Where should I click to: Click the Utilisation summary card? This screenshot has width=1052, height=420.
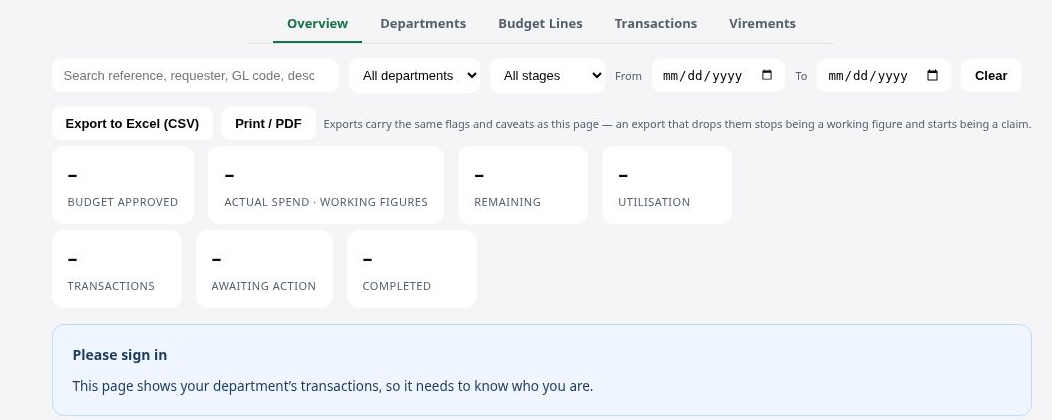(x=667, y=185)
